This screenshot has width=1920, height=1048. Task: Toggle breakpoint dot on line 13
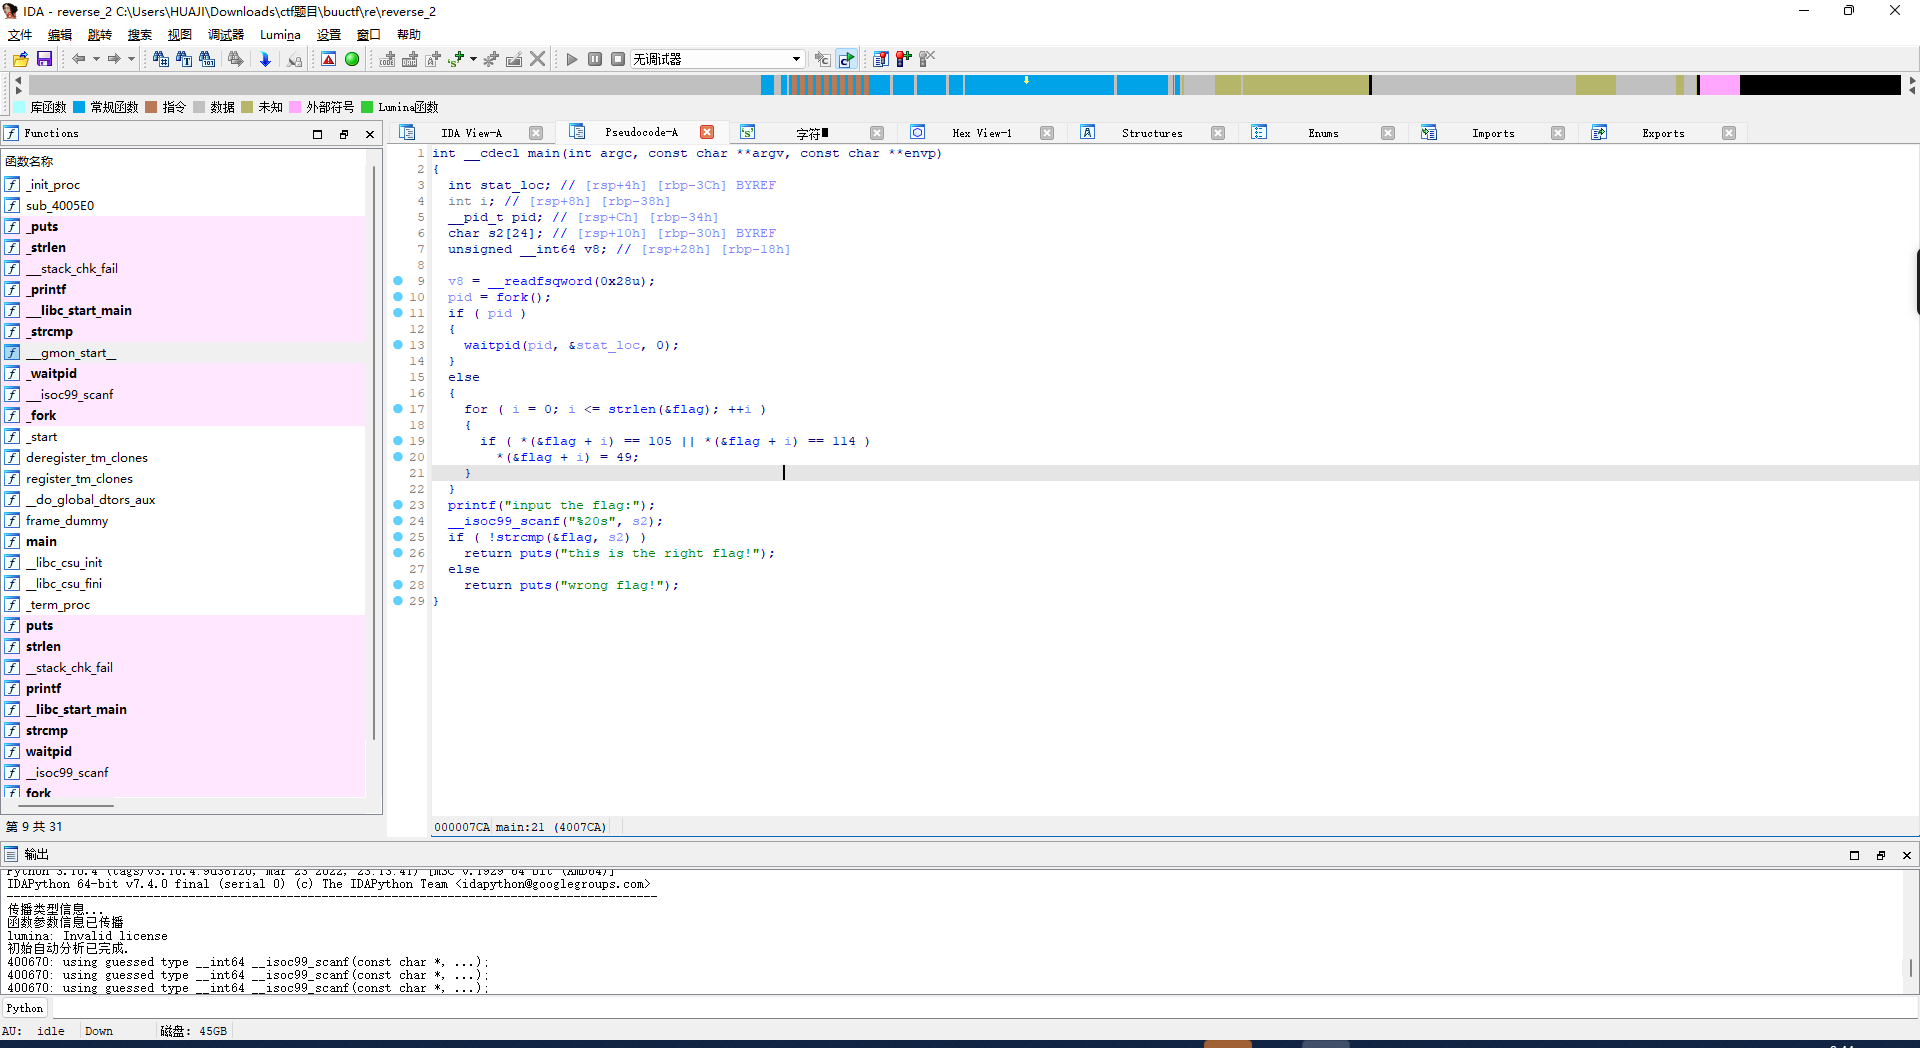point(398,345)
